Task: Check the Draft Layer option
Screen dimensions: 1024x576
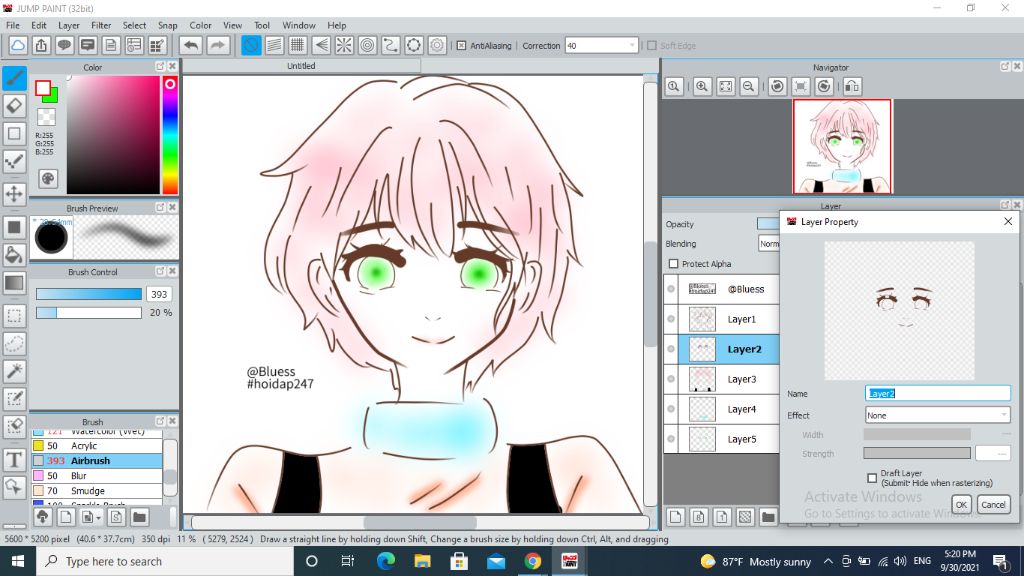Action: 872,478
